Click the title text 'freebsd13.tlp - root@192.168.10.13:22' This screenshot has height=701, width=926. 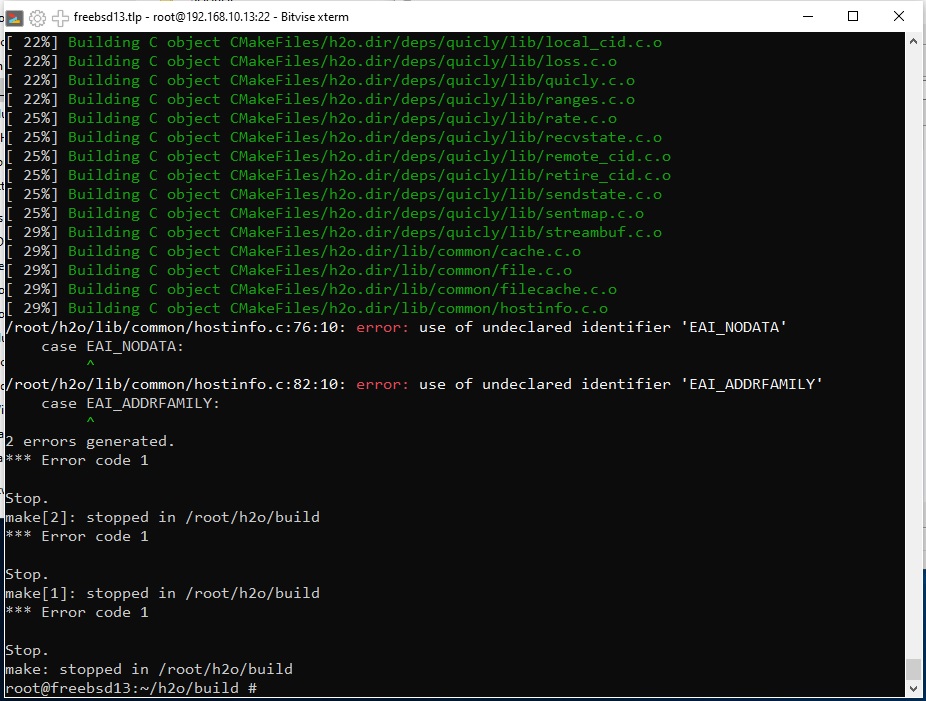tap(172, 17)
